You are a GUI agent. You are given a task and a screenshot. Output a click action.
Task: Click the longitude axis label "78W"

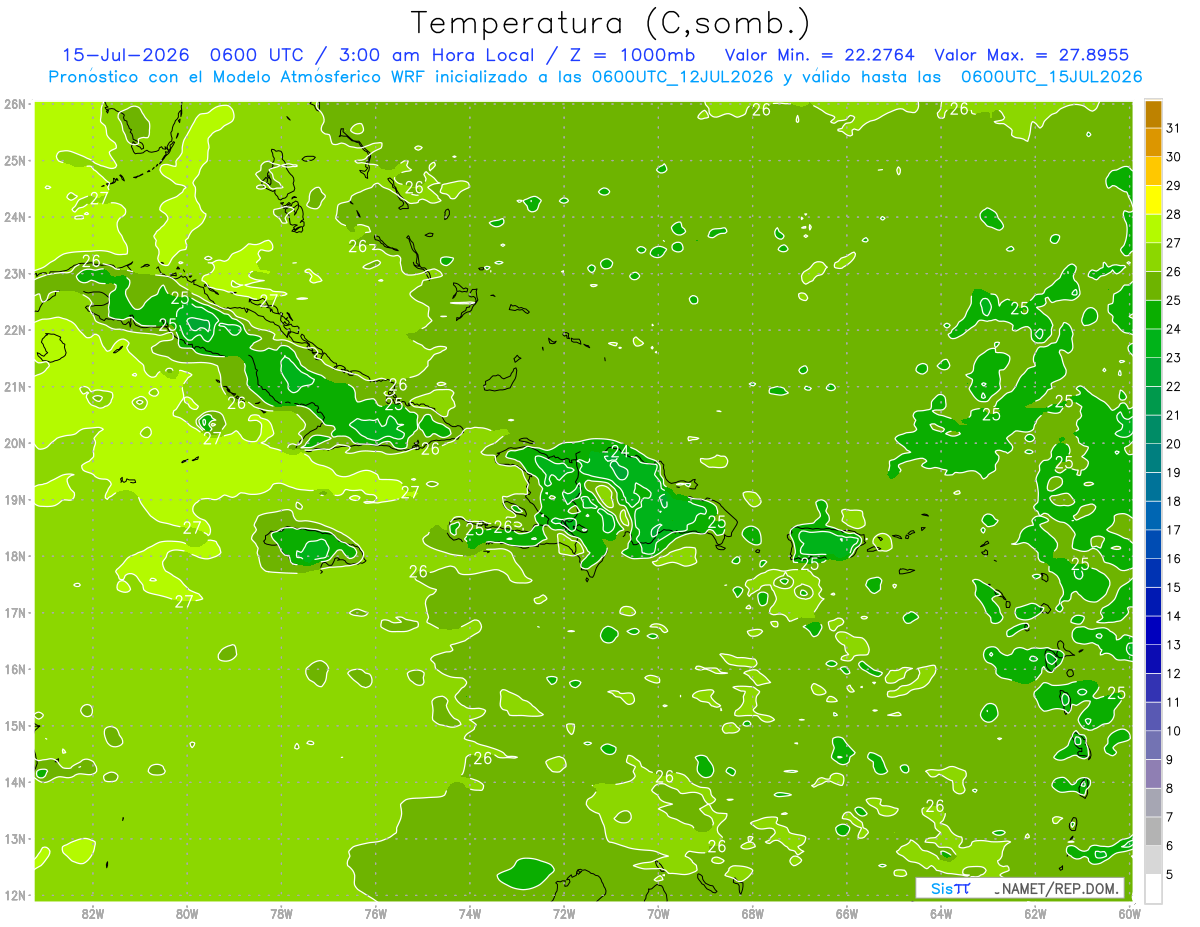[x=281, y=913]
